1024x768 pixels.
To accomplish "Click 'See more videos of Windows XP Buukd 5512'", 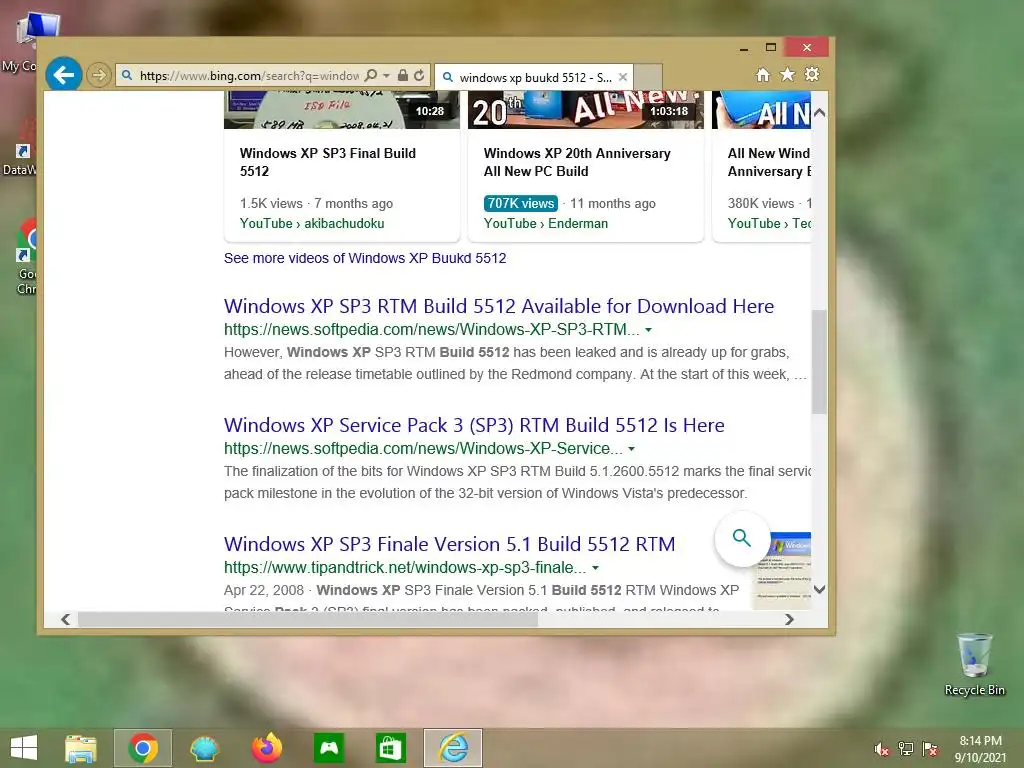I will 365,258.
